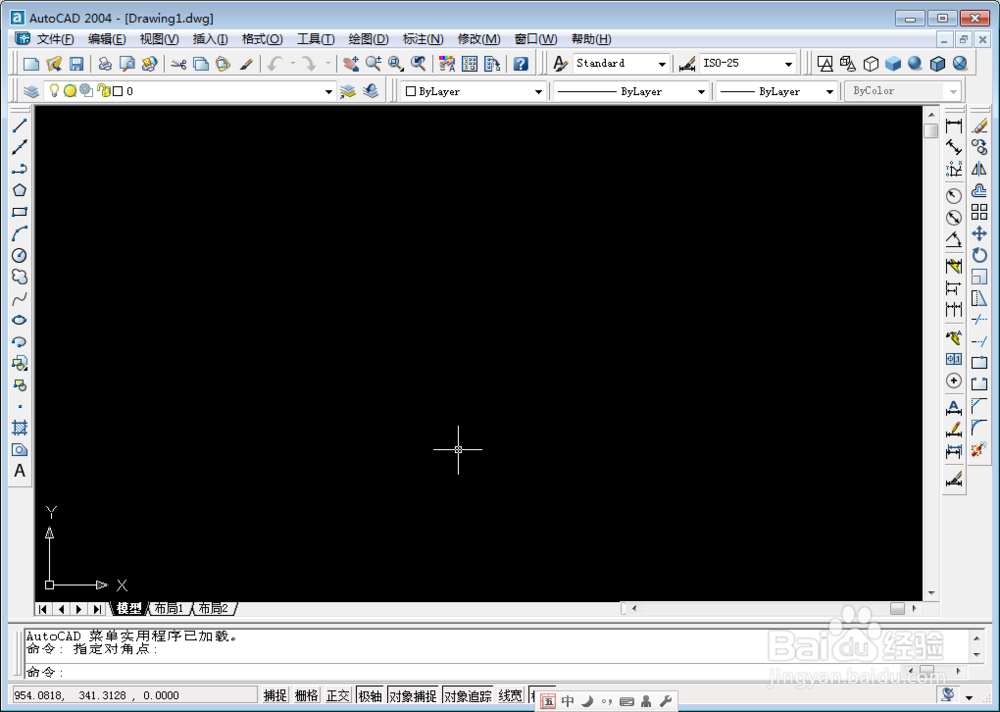Image resolution: width=1000 pixels, height=712 pixels.
Task: Select the Arc tool
Action: coord(20,234)
